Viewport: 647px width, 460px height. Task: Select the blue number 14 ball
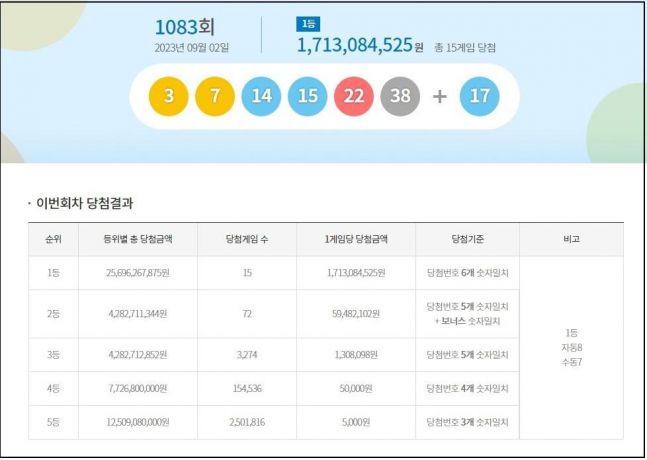261,96
